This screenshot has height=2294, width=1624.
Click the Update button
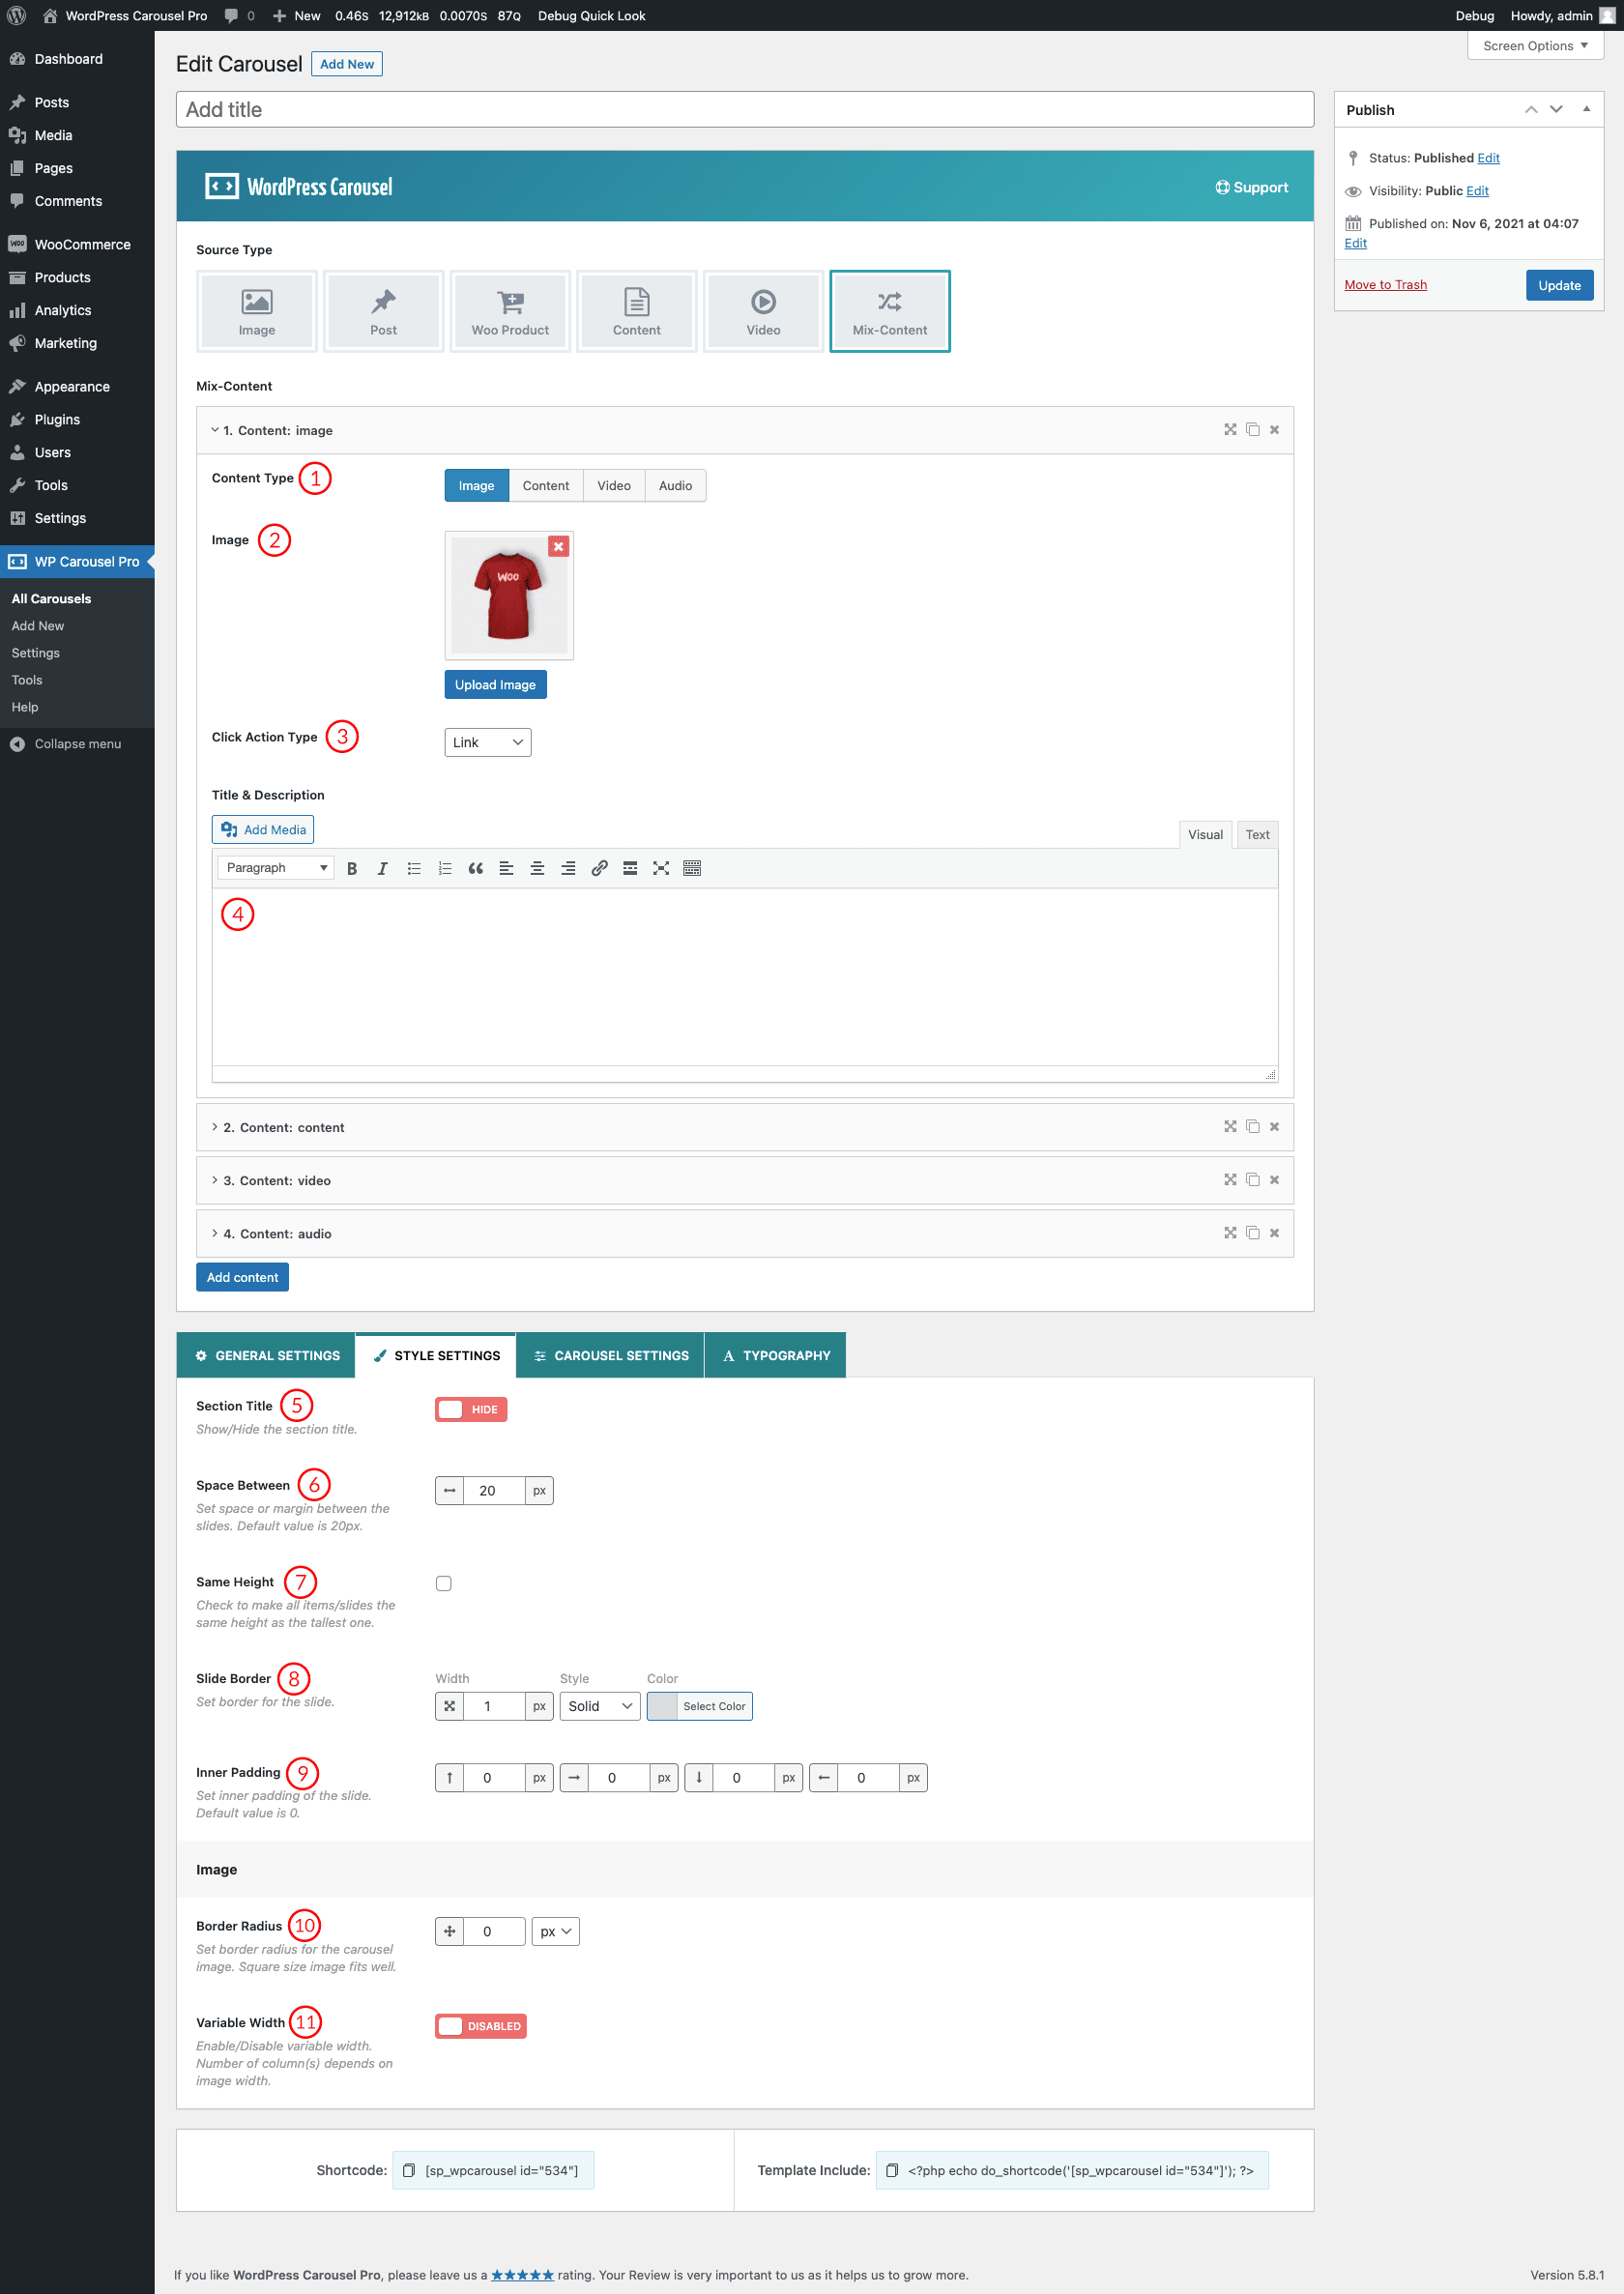pyautogui.click(x=1558, y=285)
